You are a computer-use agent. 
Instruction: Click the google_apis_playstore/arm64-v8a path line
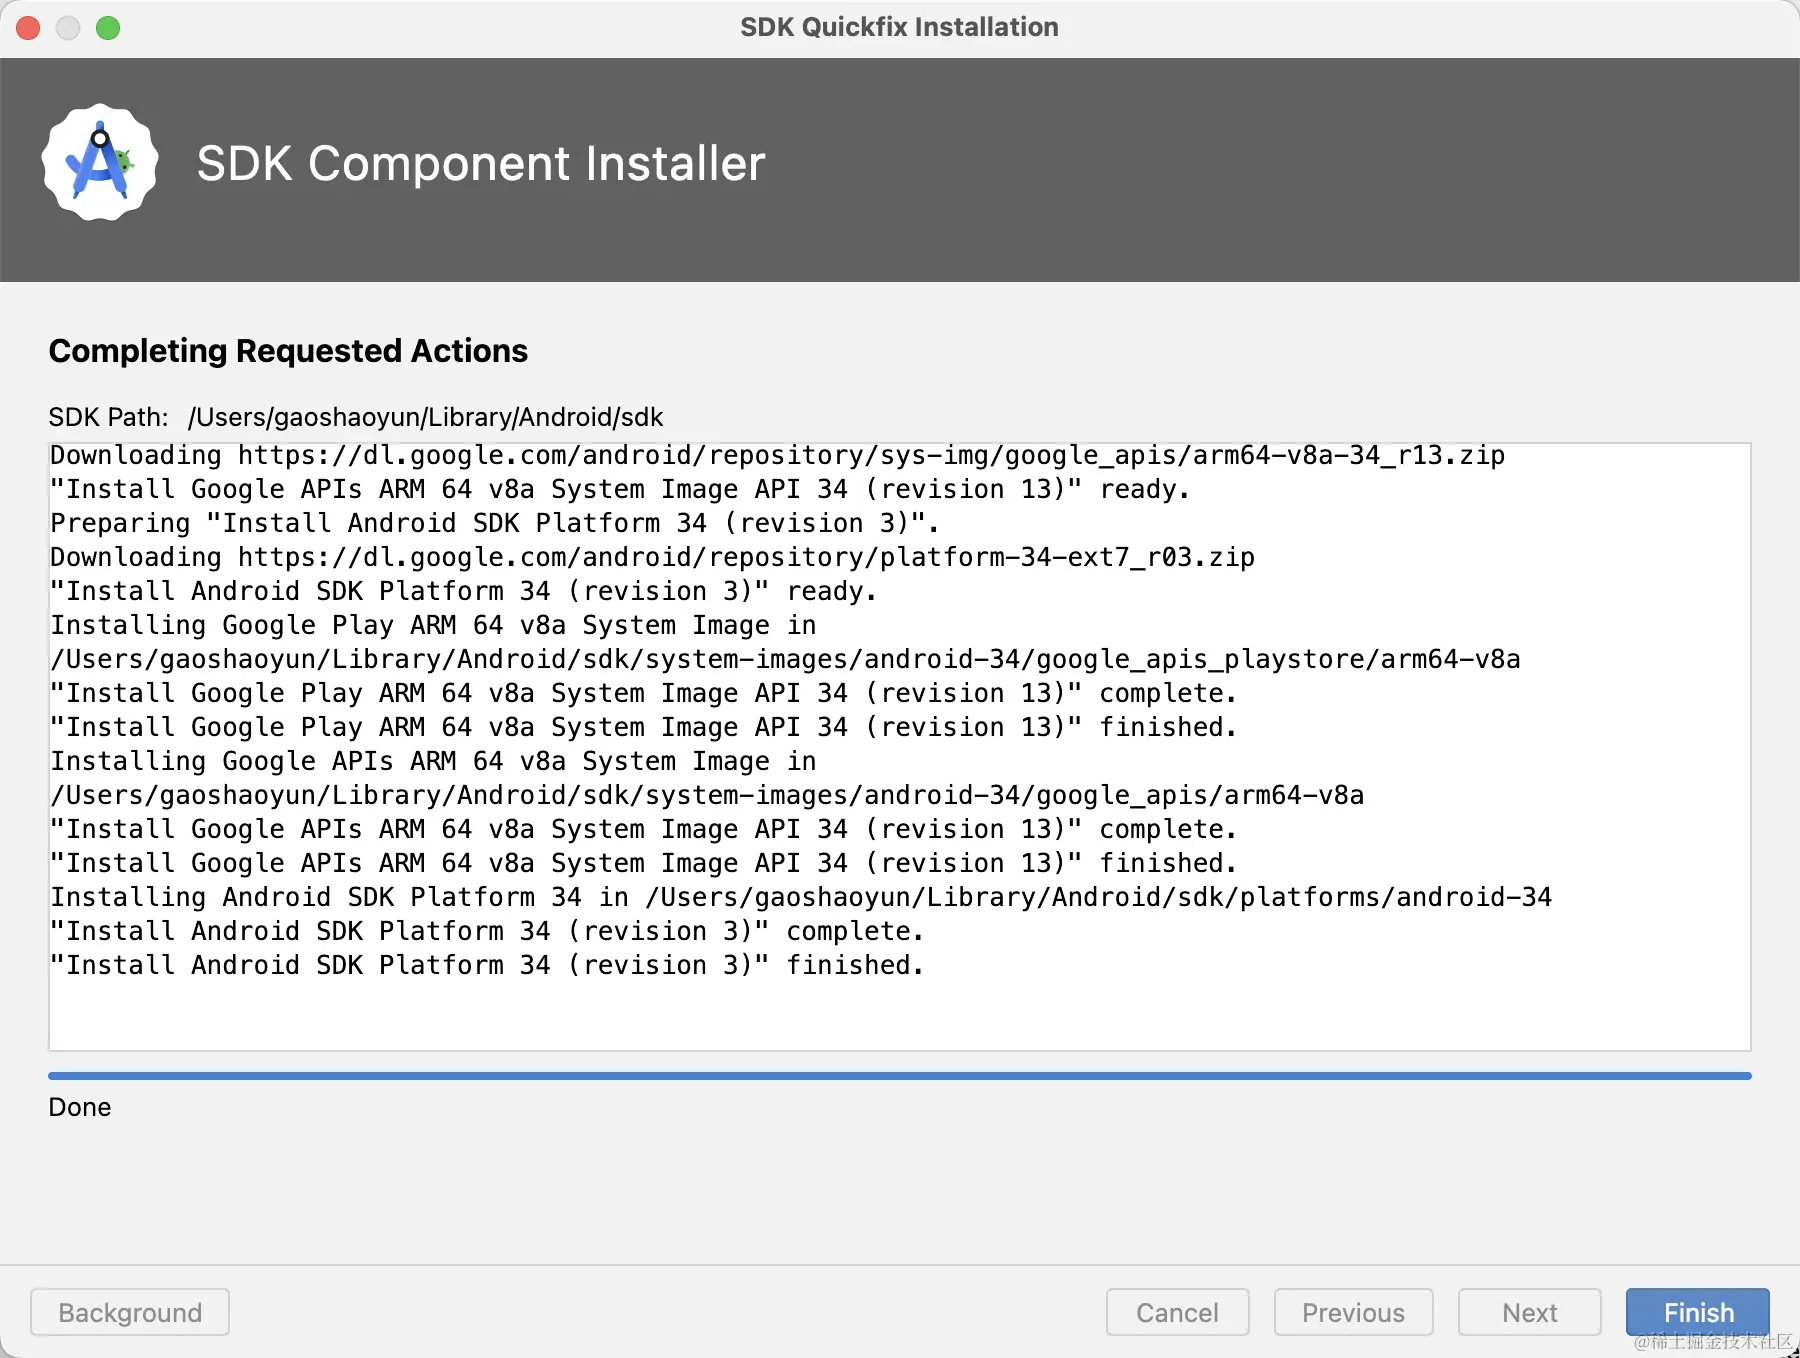(786, 659)
